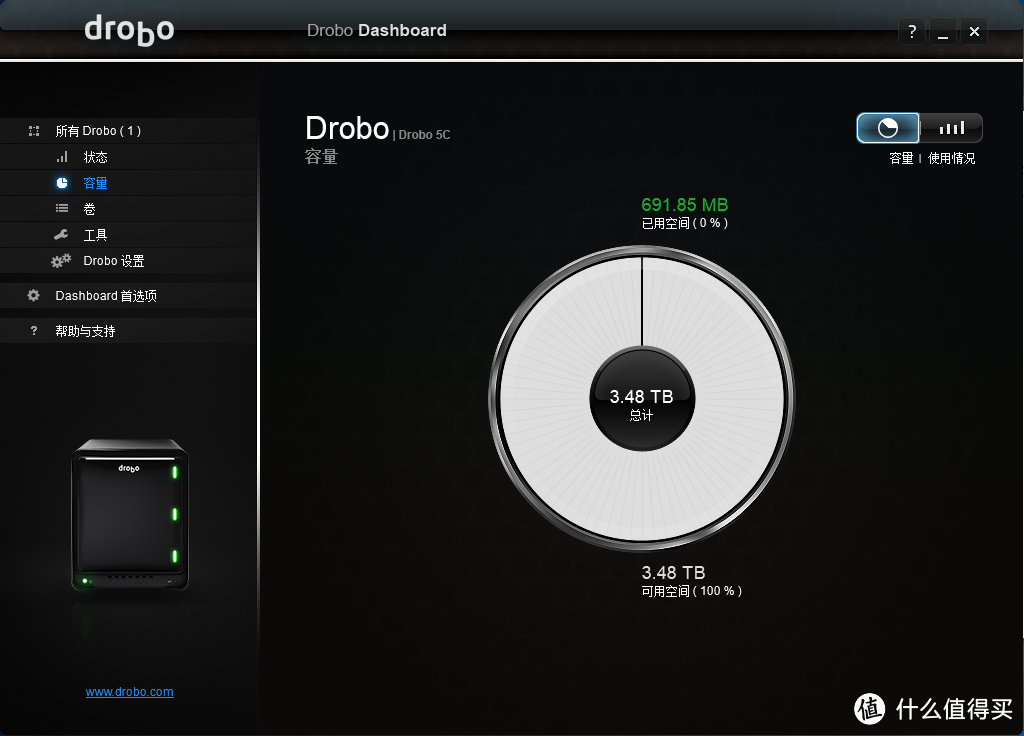
Task: Click the 容量 view label under toggle
Action: 901,159
